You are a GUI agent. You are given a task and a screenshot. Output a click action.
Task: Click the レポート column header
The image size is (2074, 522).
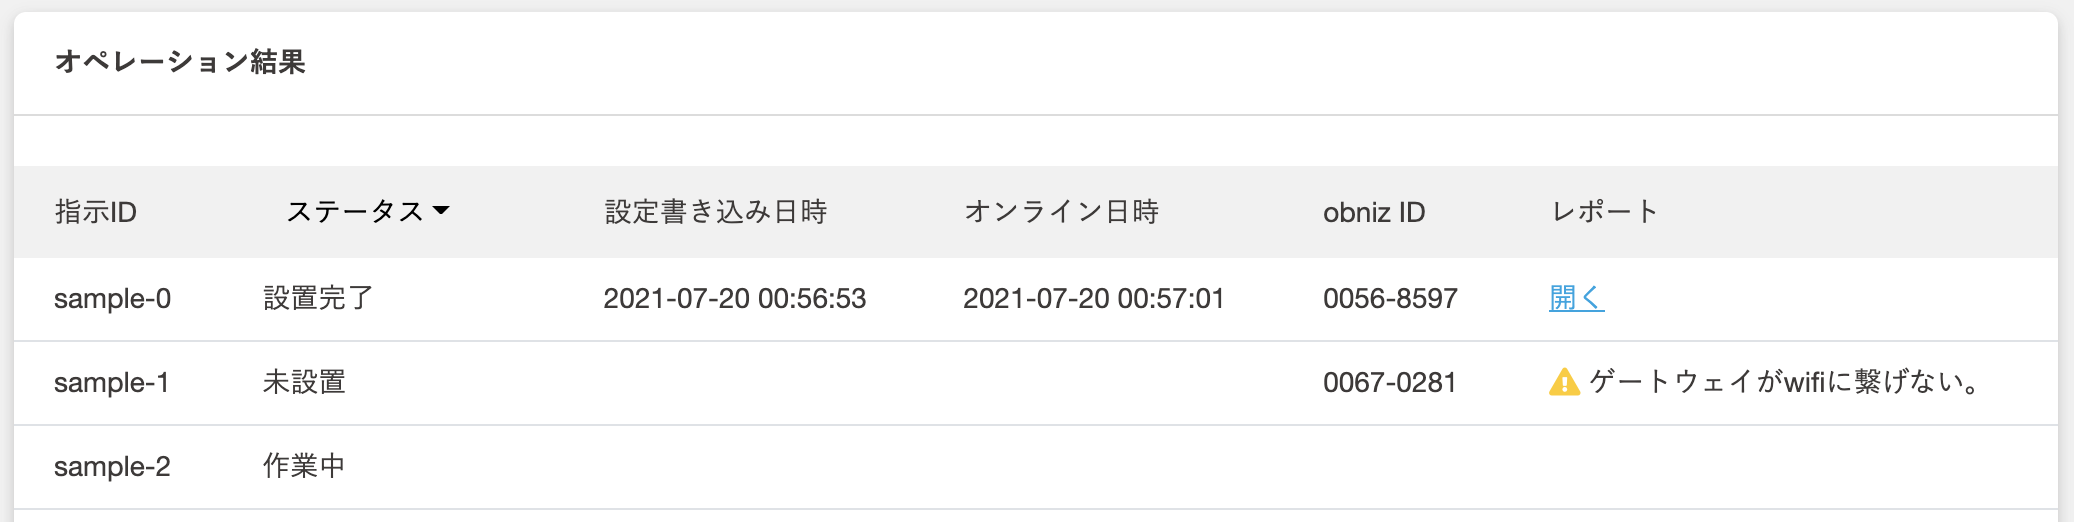(1604, 212)
